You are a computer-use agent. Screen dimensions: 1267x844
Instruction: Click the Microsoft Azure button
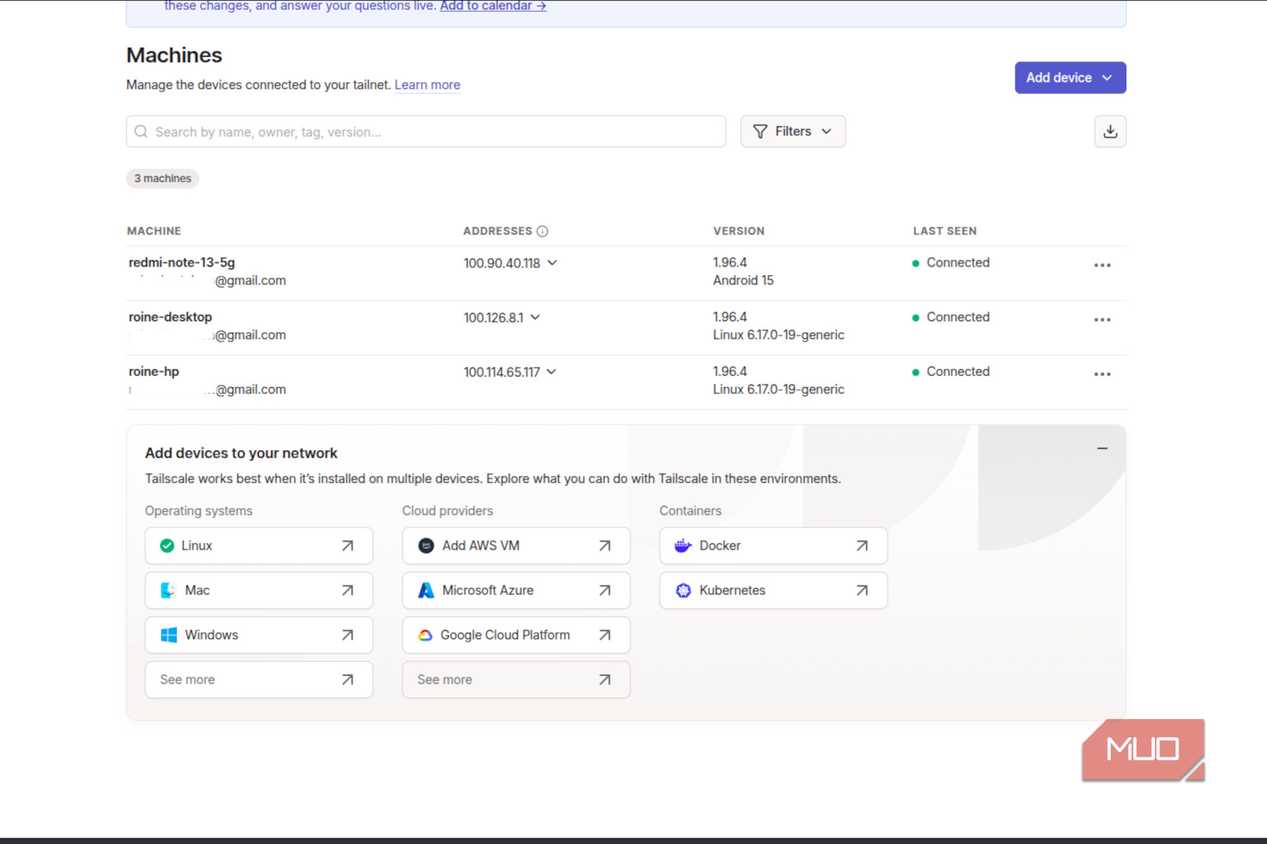[516, 590]
